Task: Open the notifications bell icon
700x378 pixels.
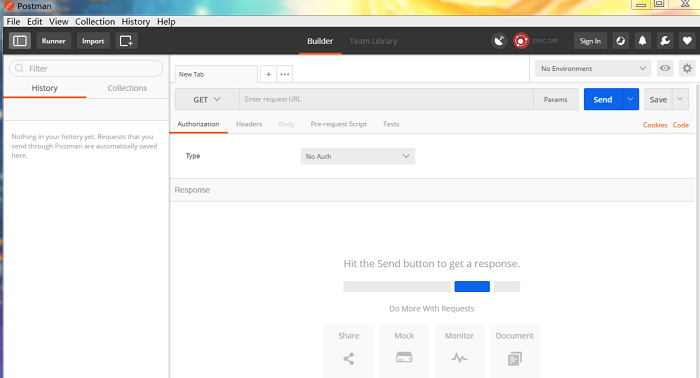Action: [642, 41]
